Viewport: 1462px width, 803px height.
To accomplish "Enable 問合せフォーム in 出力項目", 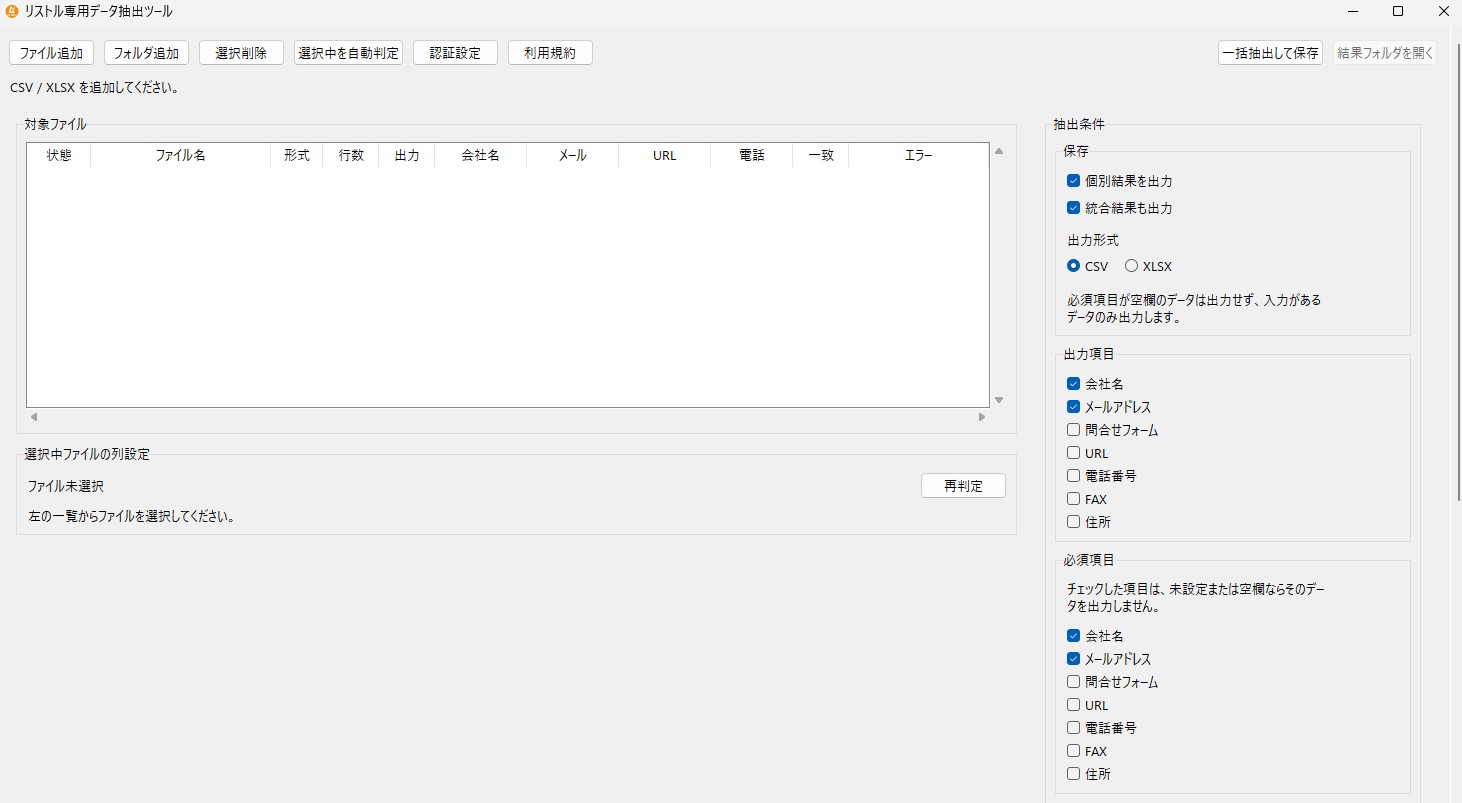I will point(1073,430).
